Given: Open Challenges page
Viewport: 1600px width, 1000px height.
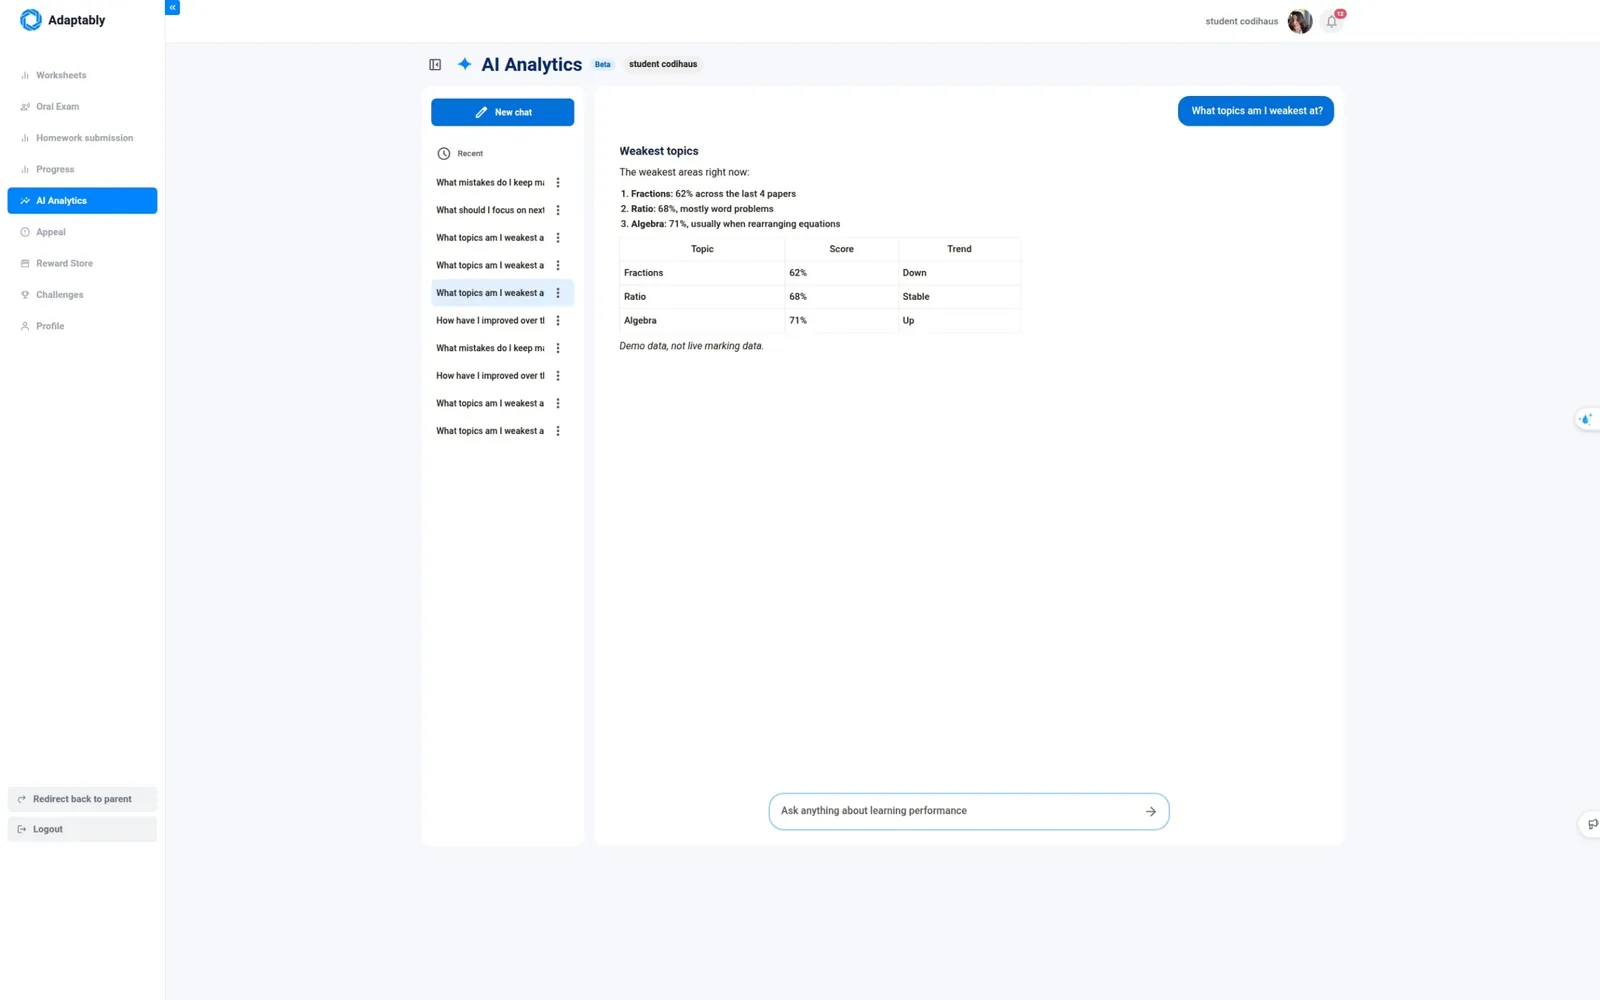Looking at the screenshot, I should pos(82,295).
